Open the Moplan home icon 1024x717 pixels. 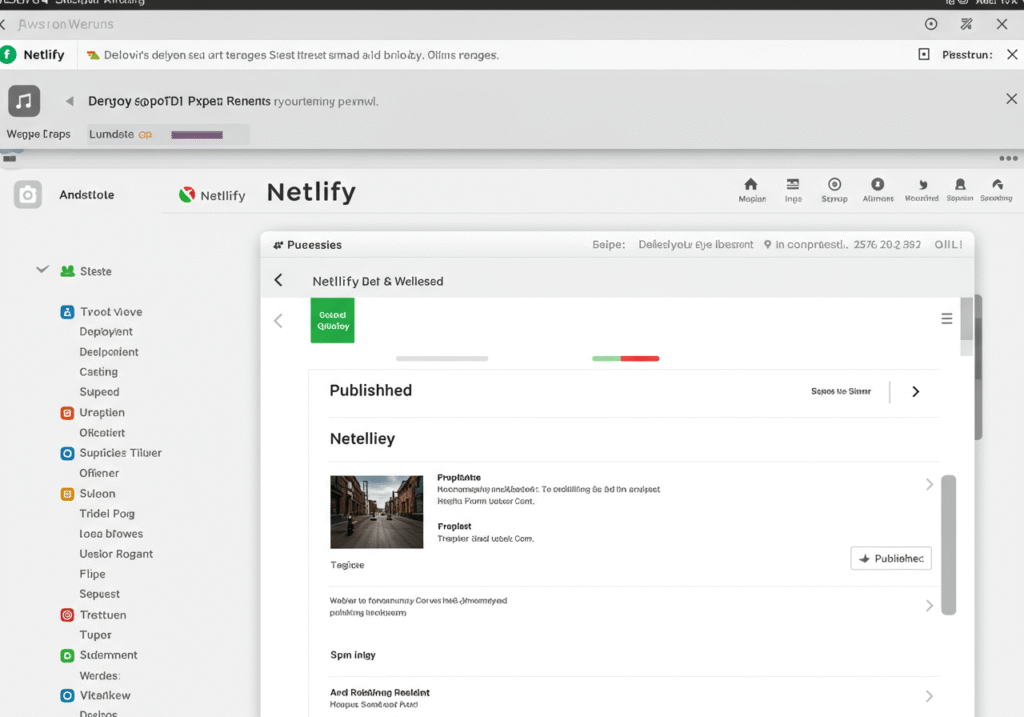click(751, 184)
